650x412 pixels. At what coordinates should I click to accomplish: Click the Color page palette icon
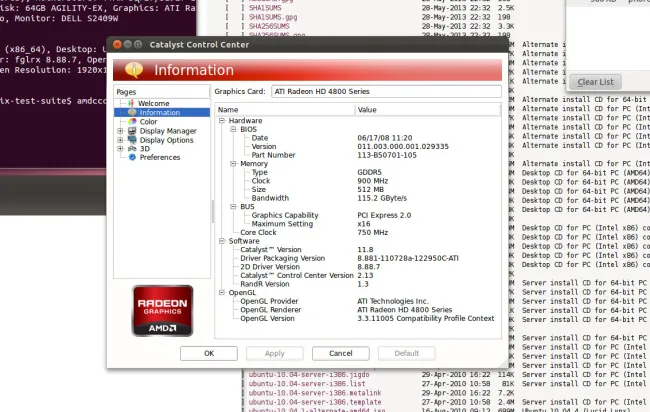pyautogui.click(x=131, y=121)
